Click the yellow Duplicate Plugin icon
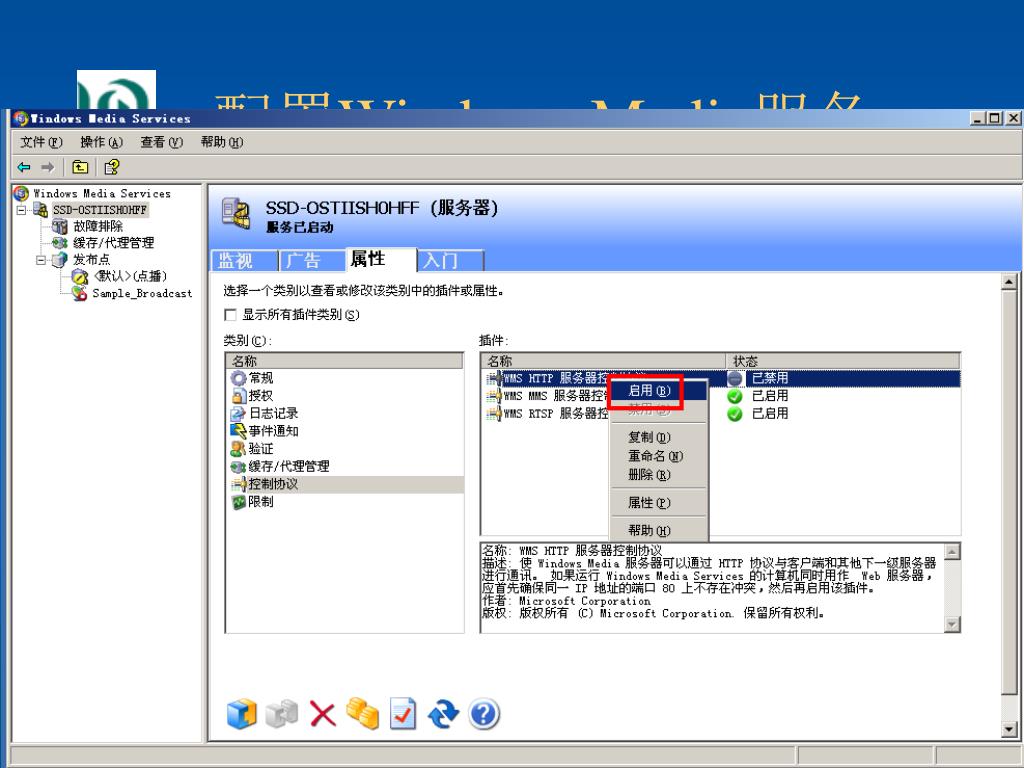Image resolution: width=1024 pixels, height=768 pixels. [x=362, y=713]
